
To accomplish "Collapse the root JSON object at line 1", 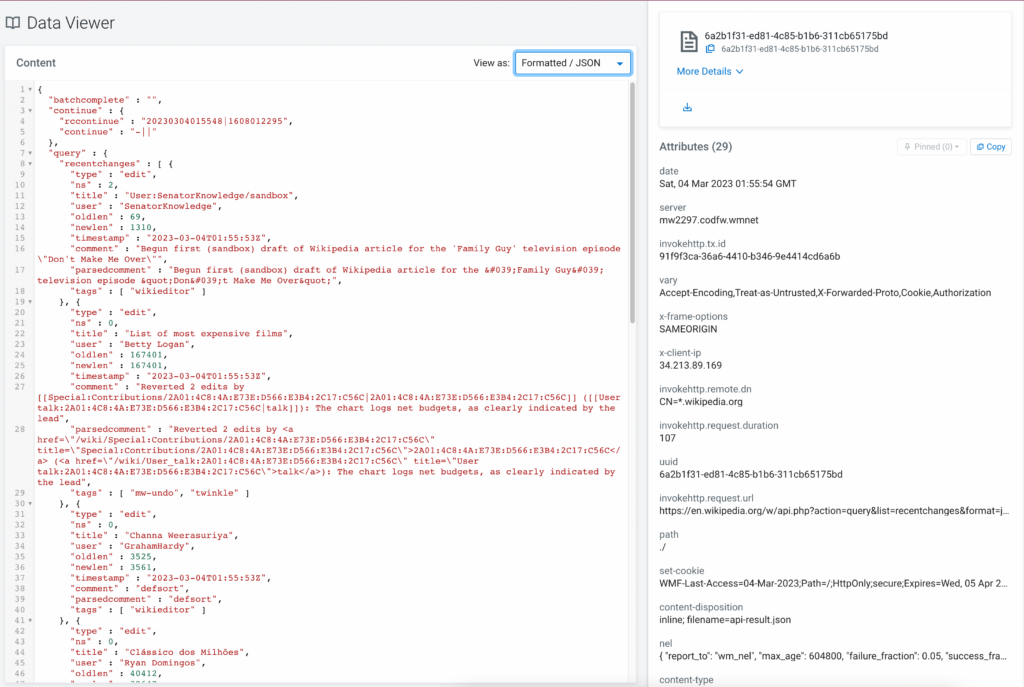I will tap(29, 90).
